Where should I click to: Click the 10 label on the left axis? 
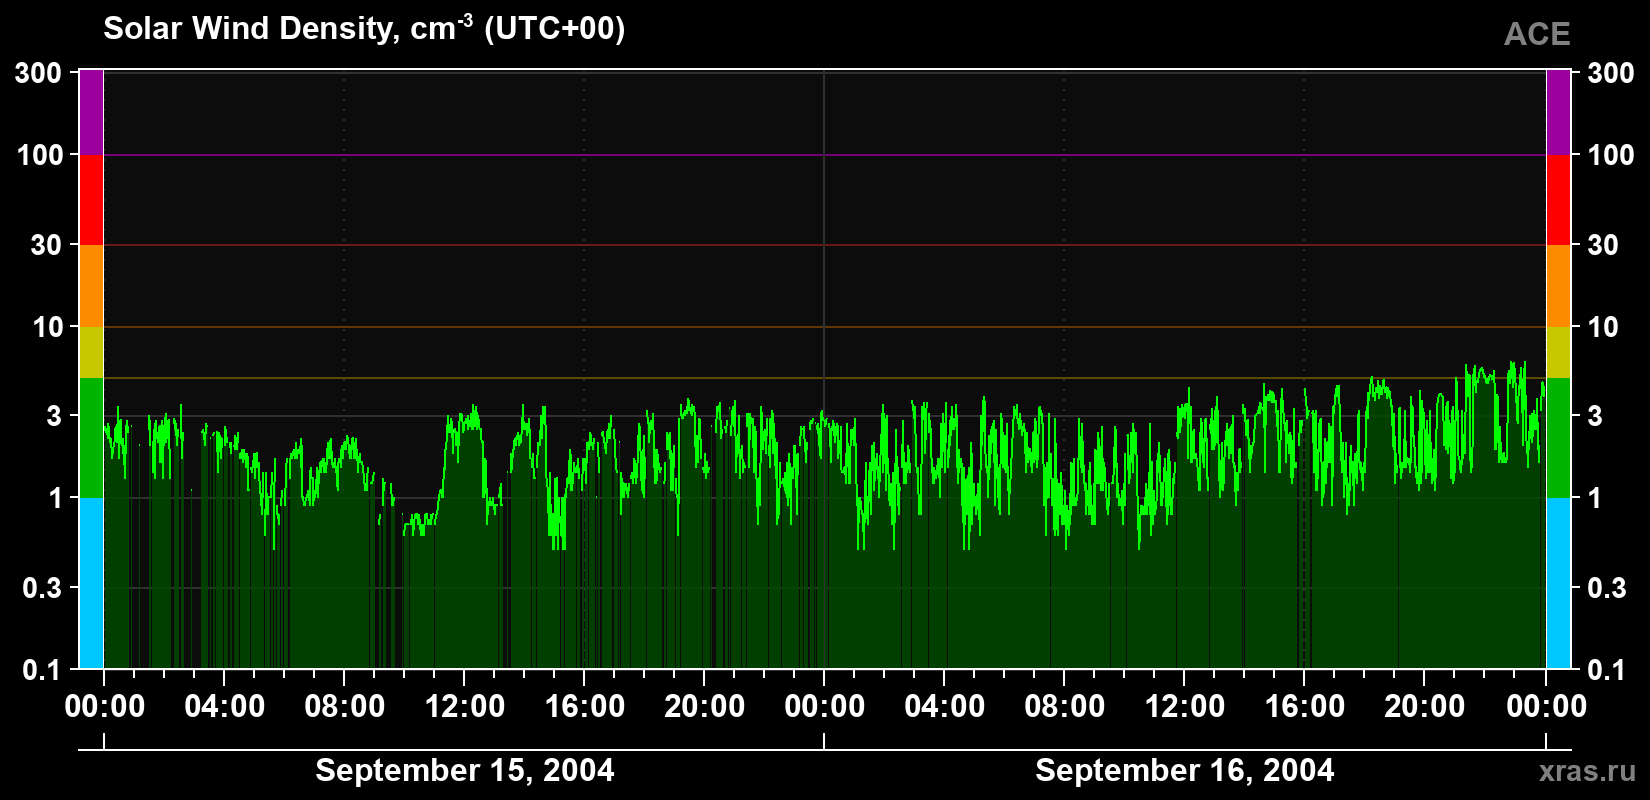click(47, 327)
